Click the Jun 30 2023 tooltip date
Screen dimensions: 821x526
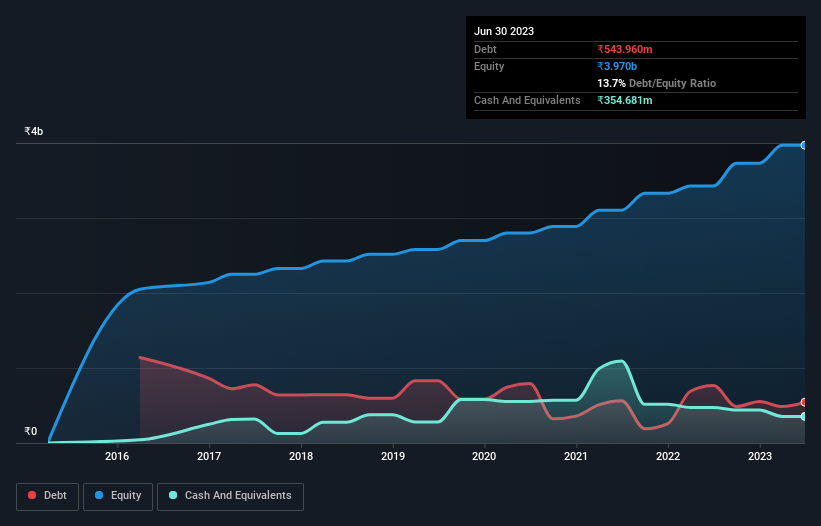coord(504,31)
